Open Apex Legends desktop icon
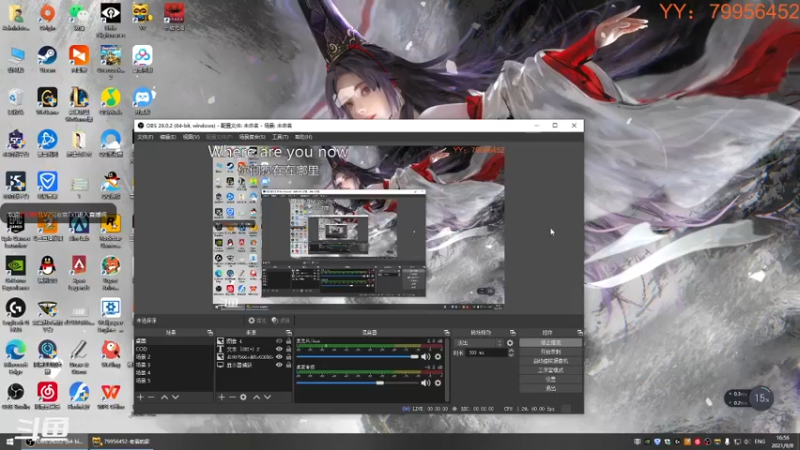The height and width of the screenshot is (450, 800). tap(79, 273)
